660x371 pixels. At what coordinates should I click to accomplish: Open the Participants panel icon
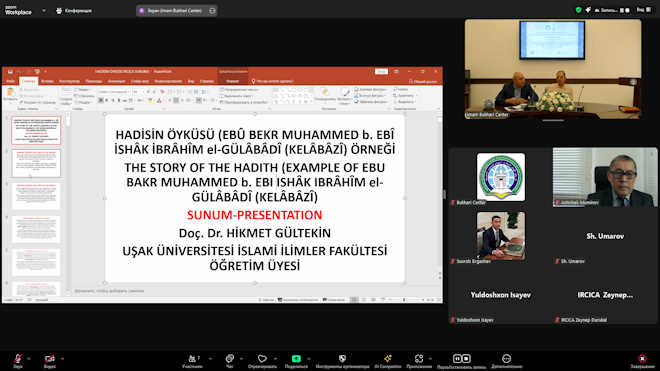point(192,359)
